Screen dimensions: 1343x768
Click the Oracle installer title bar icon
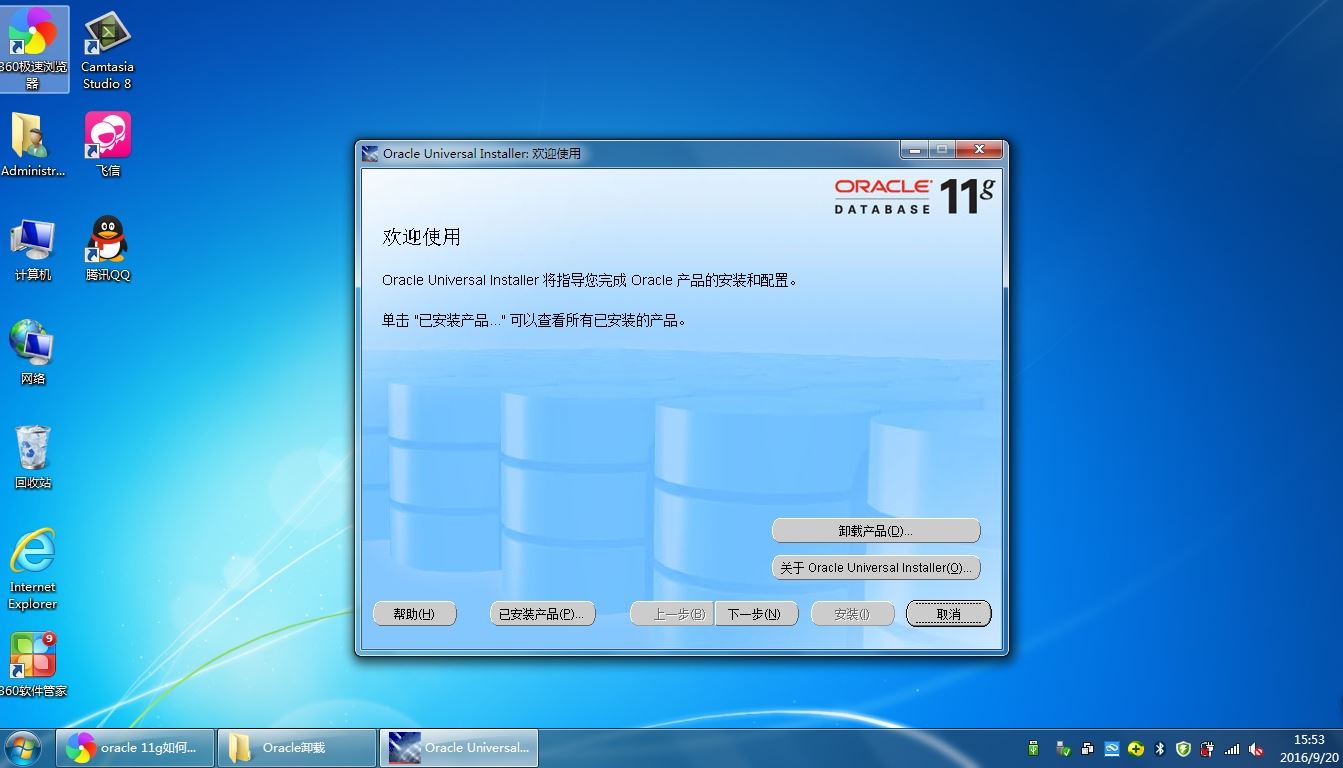pos(370,154)
